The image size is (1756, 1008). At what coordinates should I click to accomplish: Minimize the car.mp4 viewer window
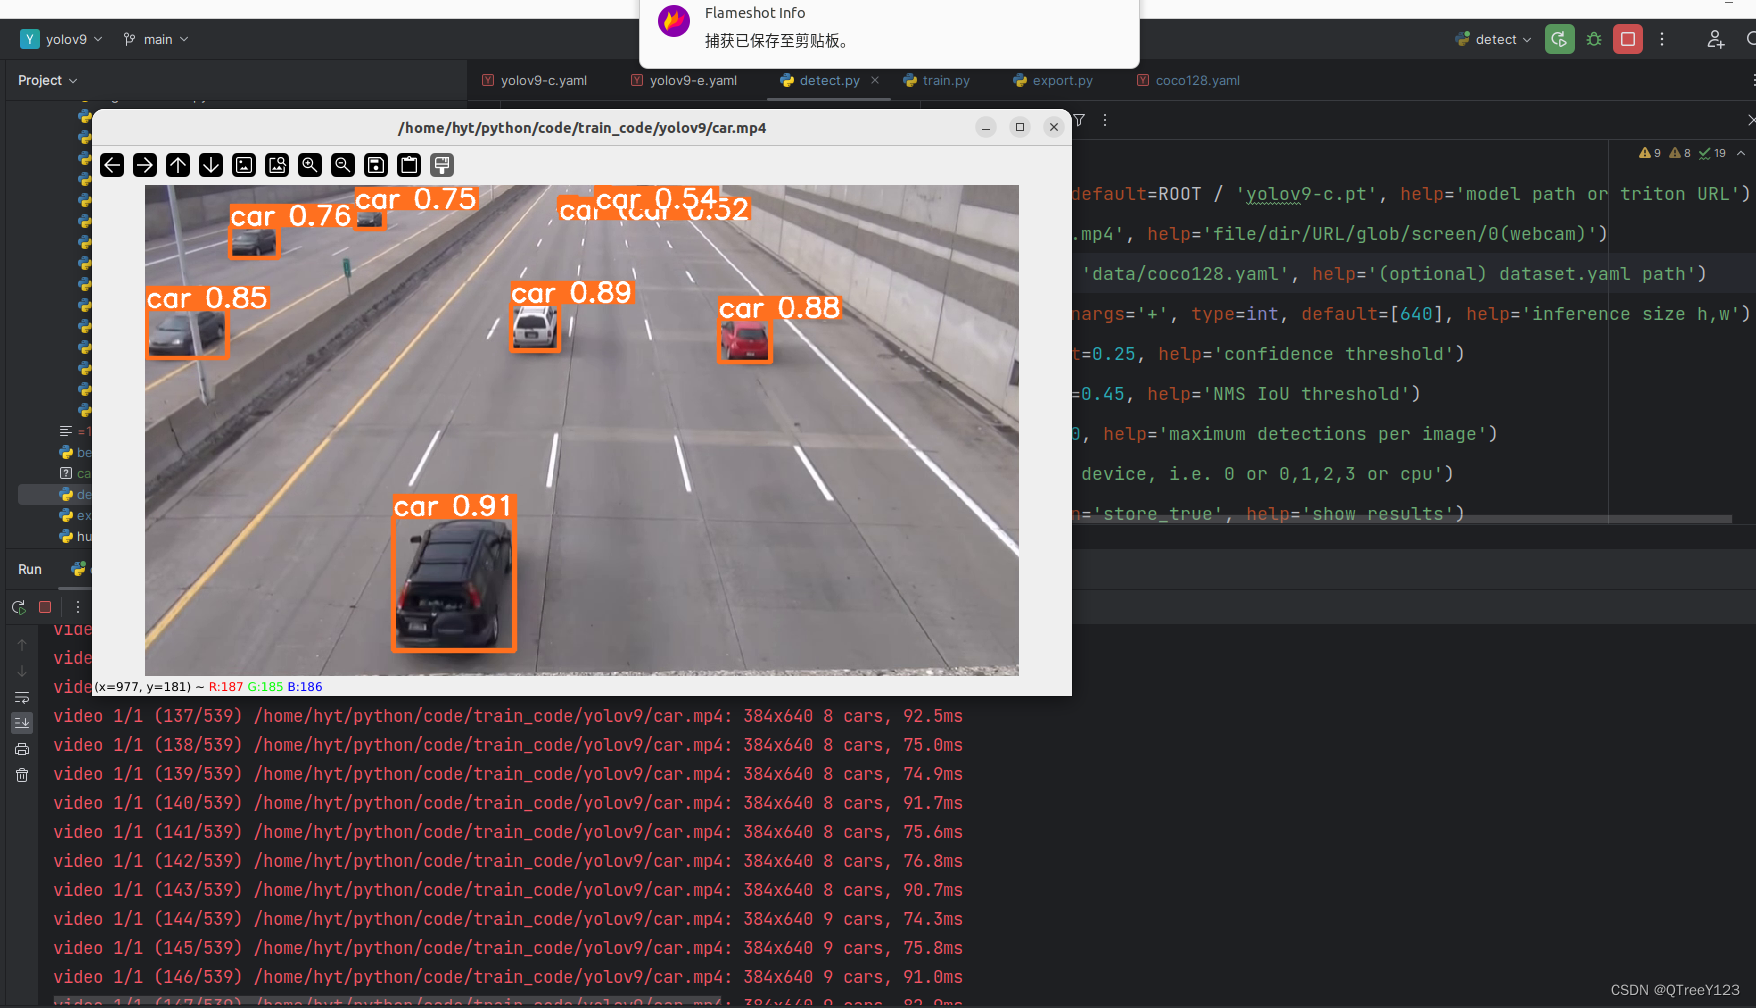pos(986,127)
